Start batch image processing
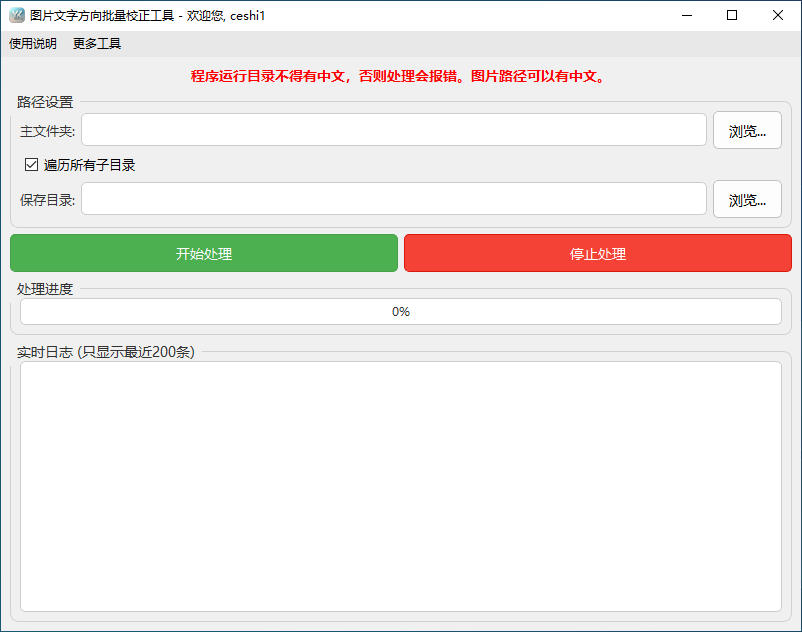The width and height of the screenshot is (802, 632). [203, 253]
